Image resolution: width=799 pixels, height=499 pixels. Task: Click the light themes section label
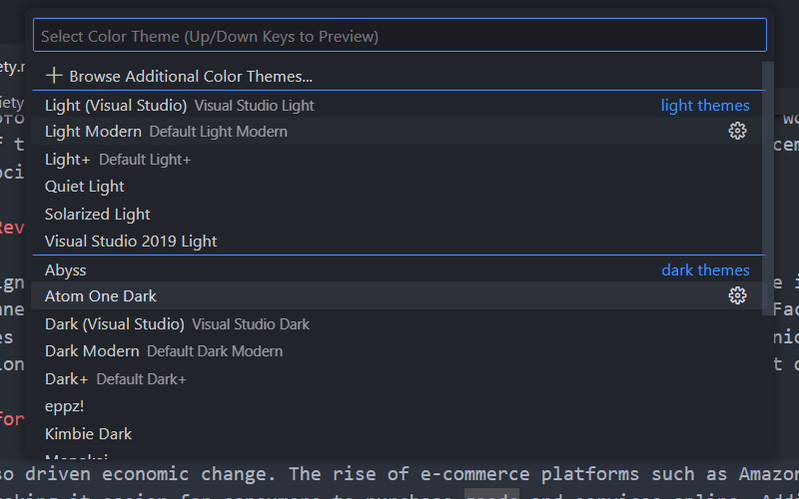pos(705,105)
